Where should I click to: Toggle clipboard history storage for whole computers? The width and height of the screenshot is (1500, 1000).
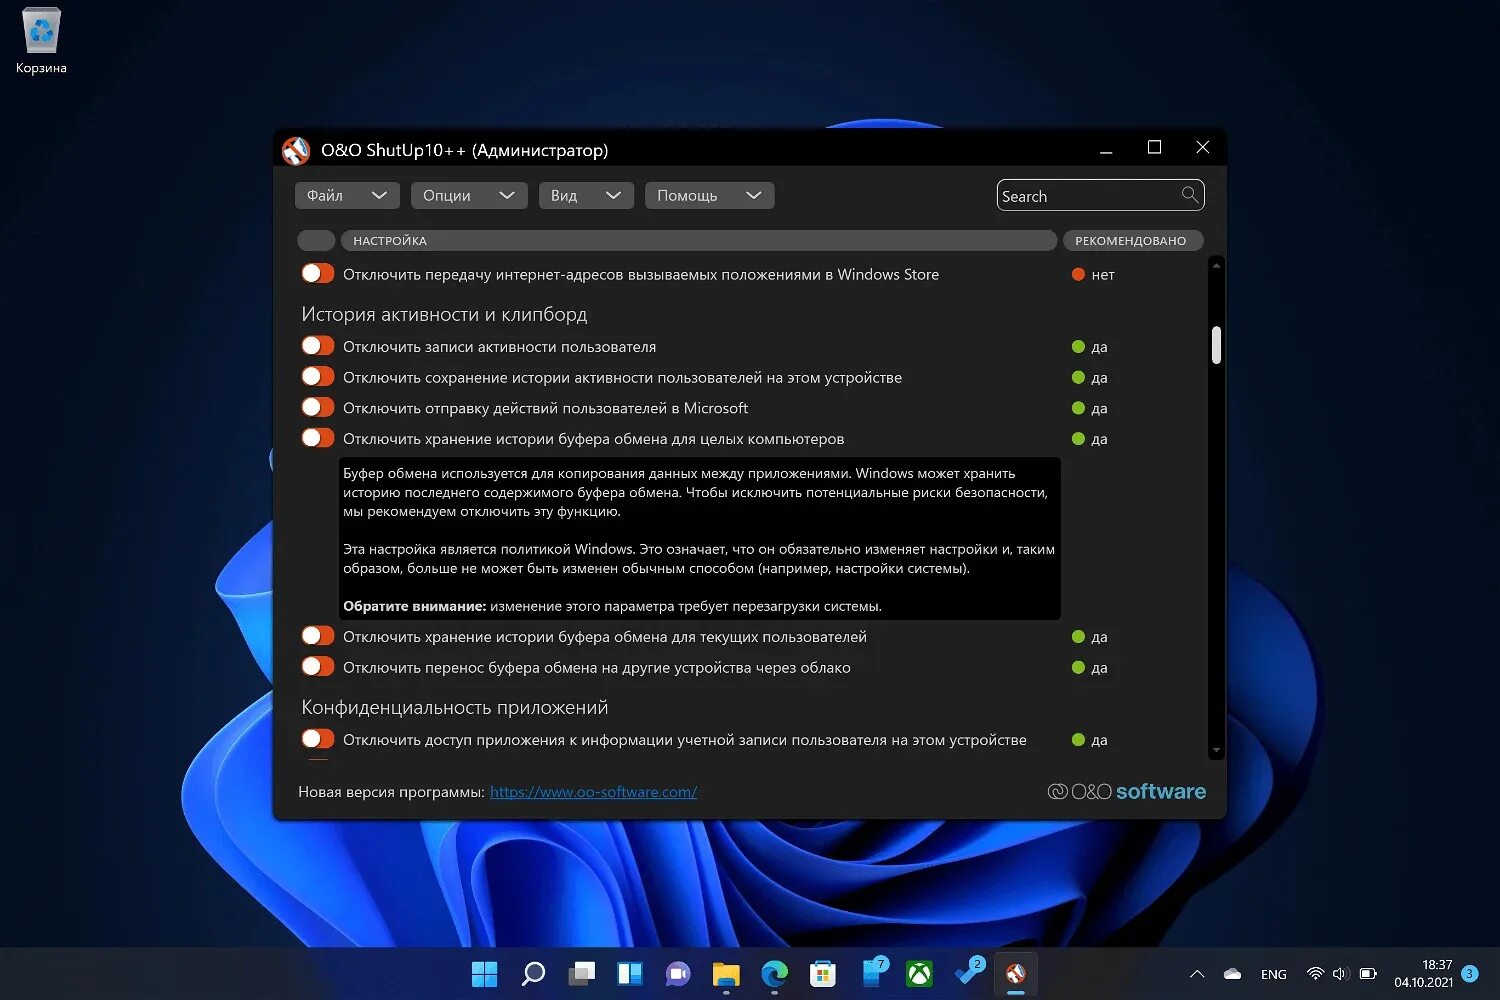(318, 438)
